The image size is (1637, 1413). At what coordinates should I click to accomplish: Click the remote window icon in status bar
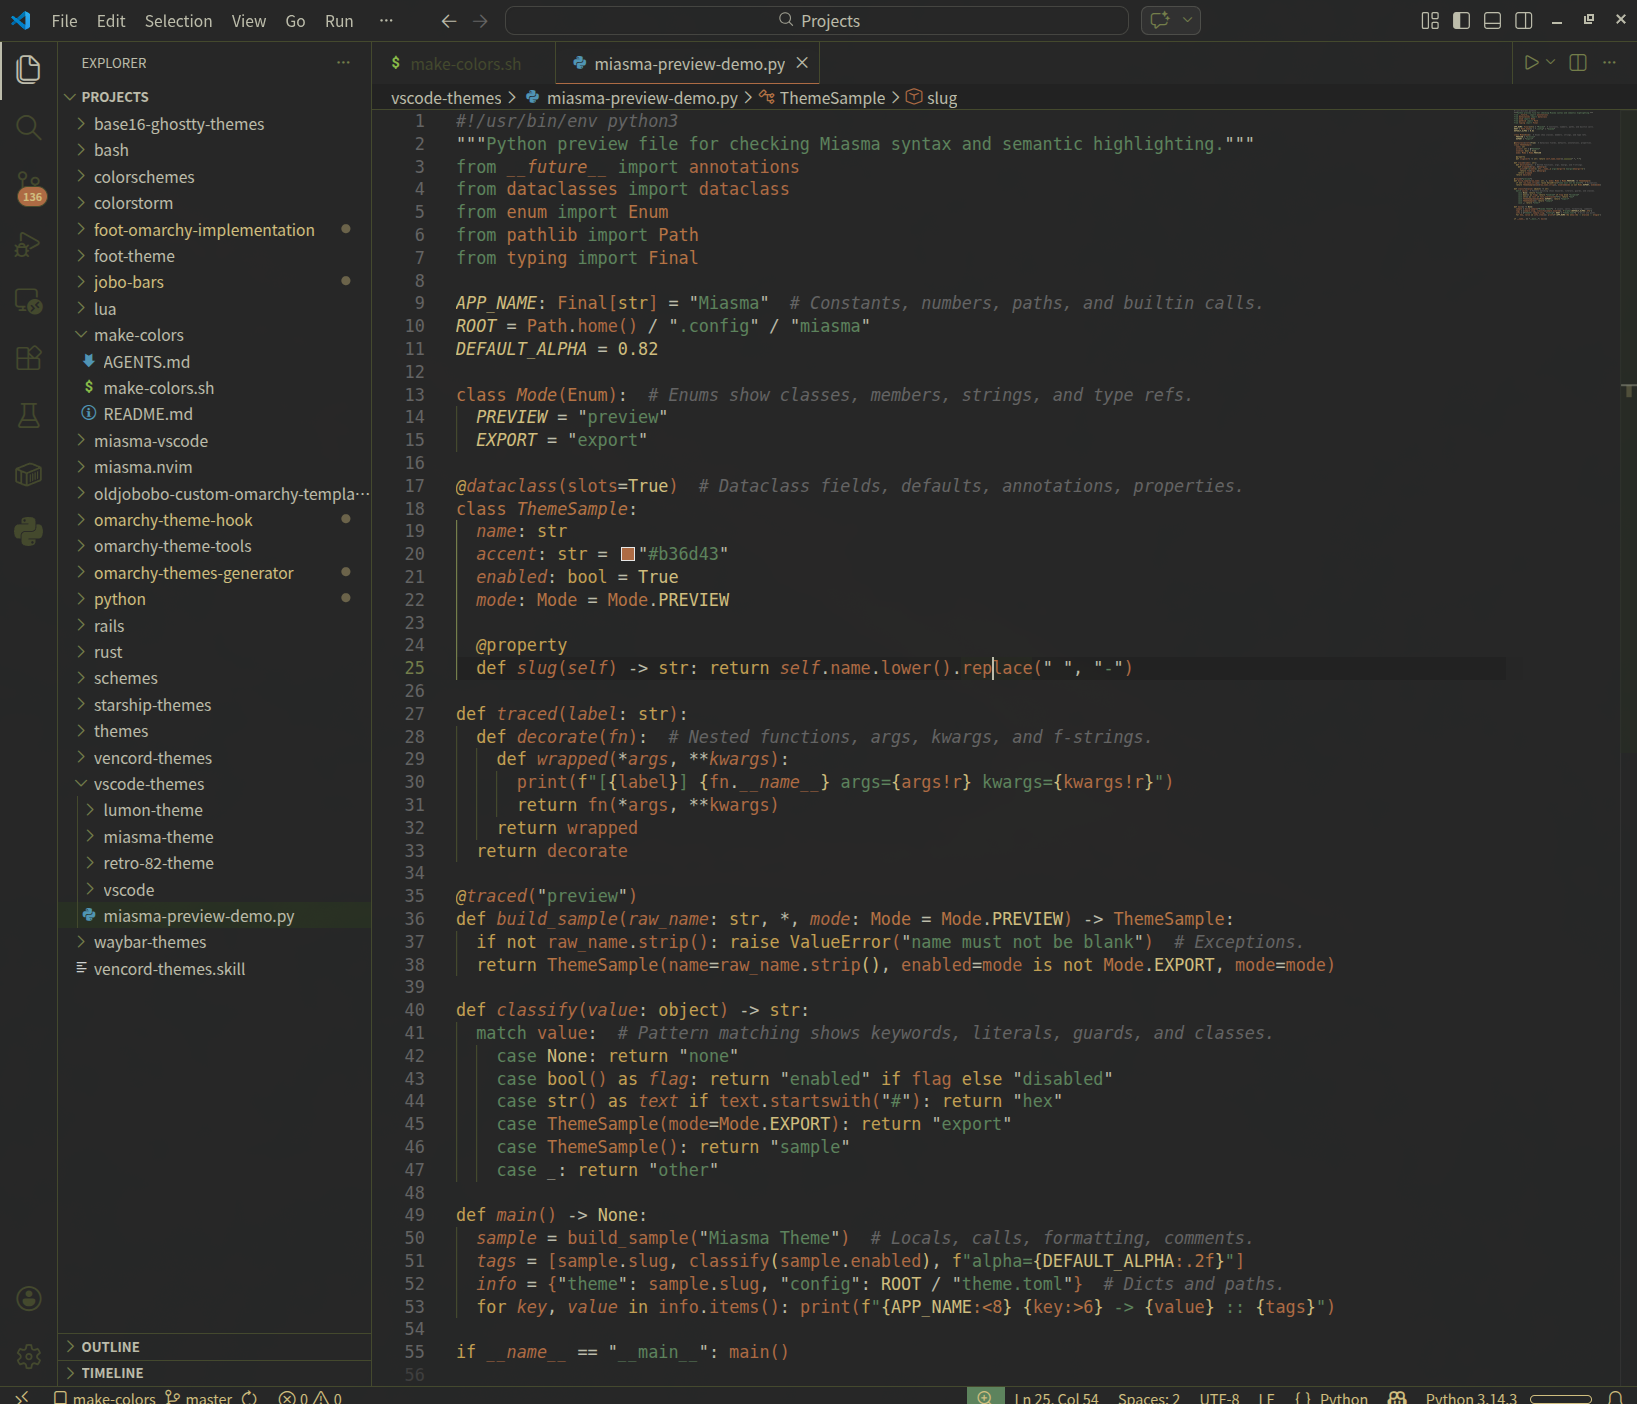pyautogui.click(x=22, y=1398)
